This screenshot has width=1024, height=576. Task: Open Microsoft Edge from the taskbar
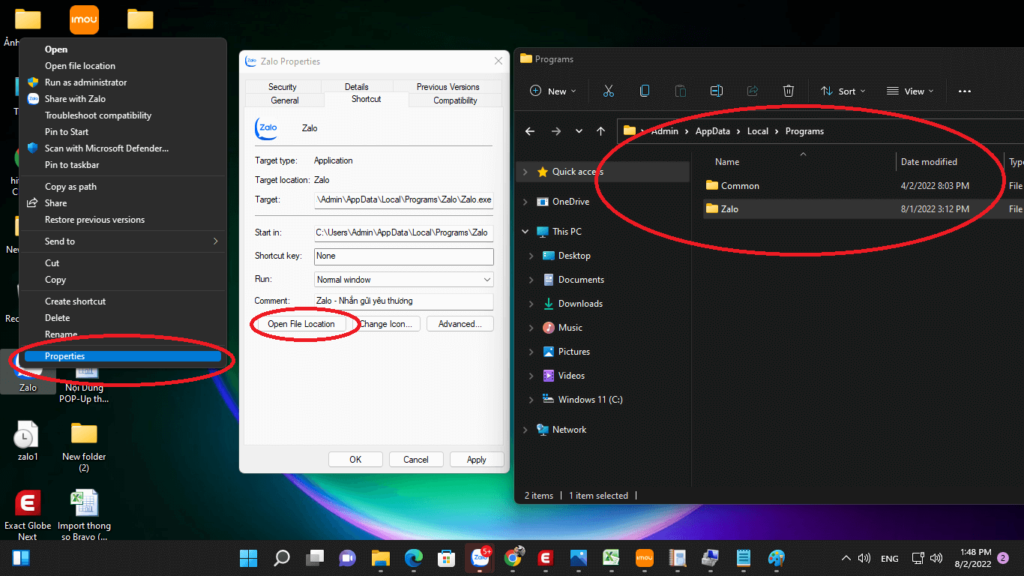(x=414, y=558)
